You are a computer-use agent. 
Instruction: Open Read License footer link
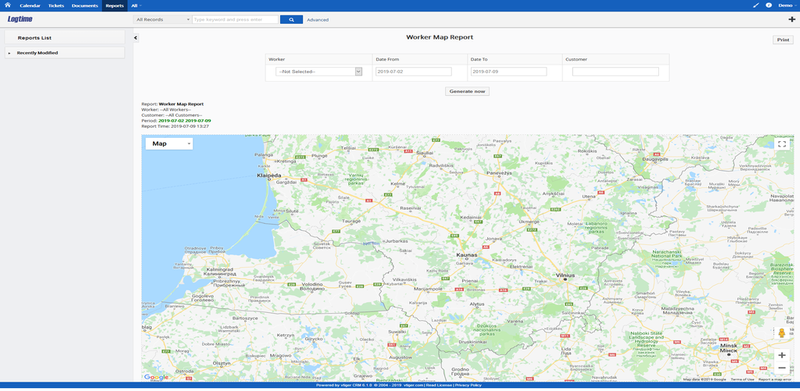pyautogui.click(x=438, y=385)
